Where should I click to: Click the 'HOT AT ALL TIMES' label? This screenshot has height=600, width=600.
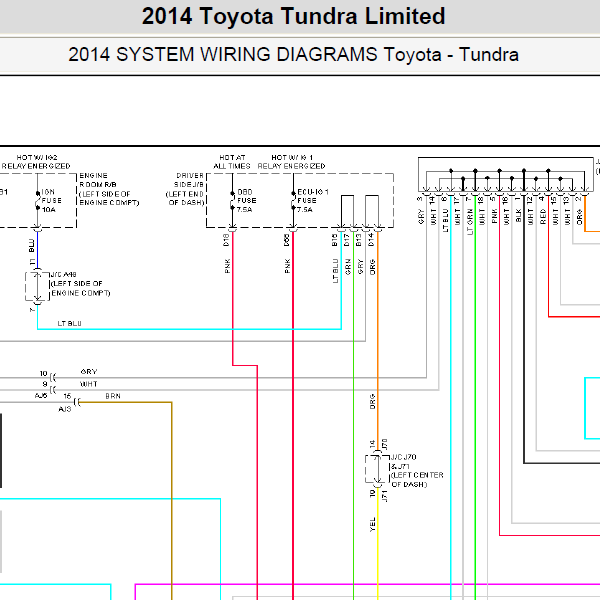tap(232, 162)
